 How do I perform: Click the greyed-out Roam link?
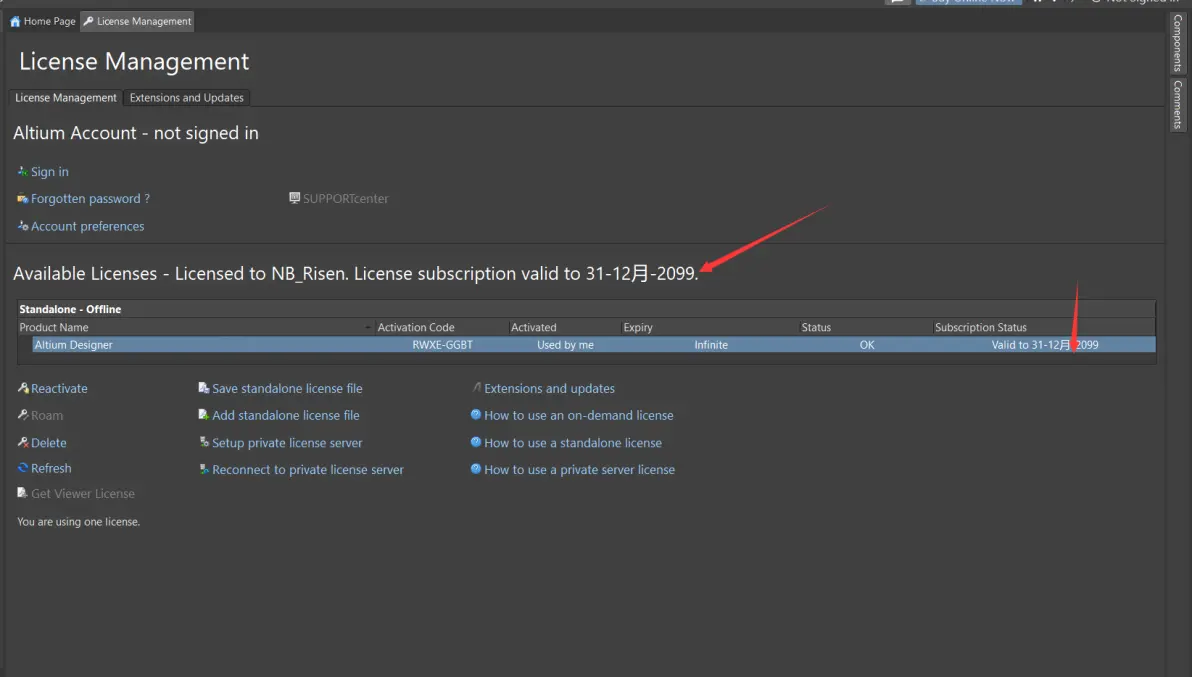47,416
